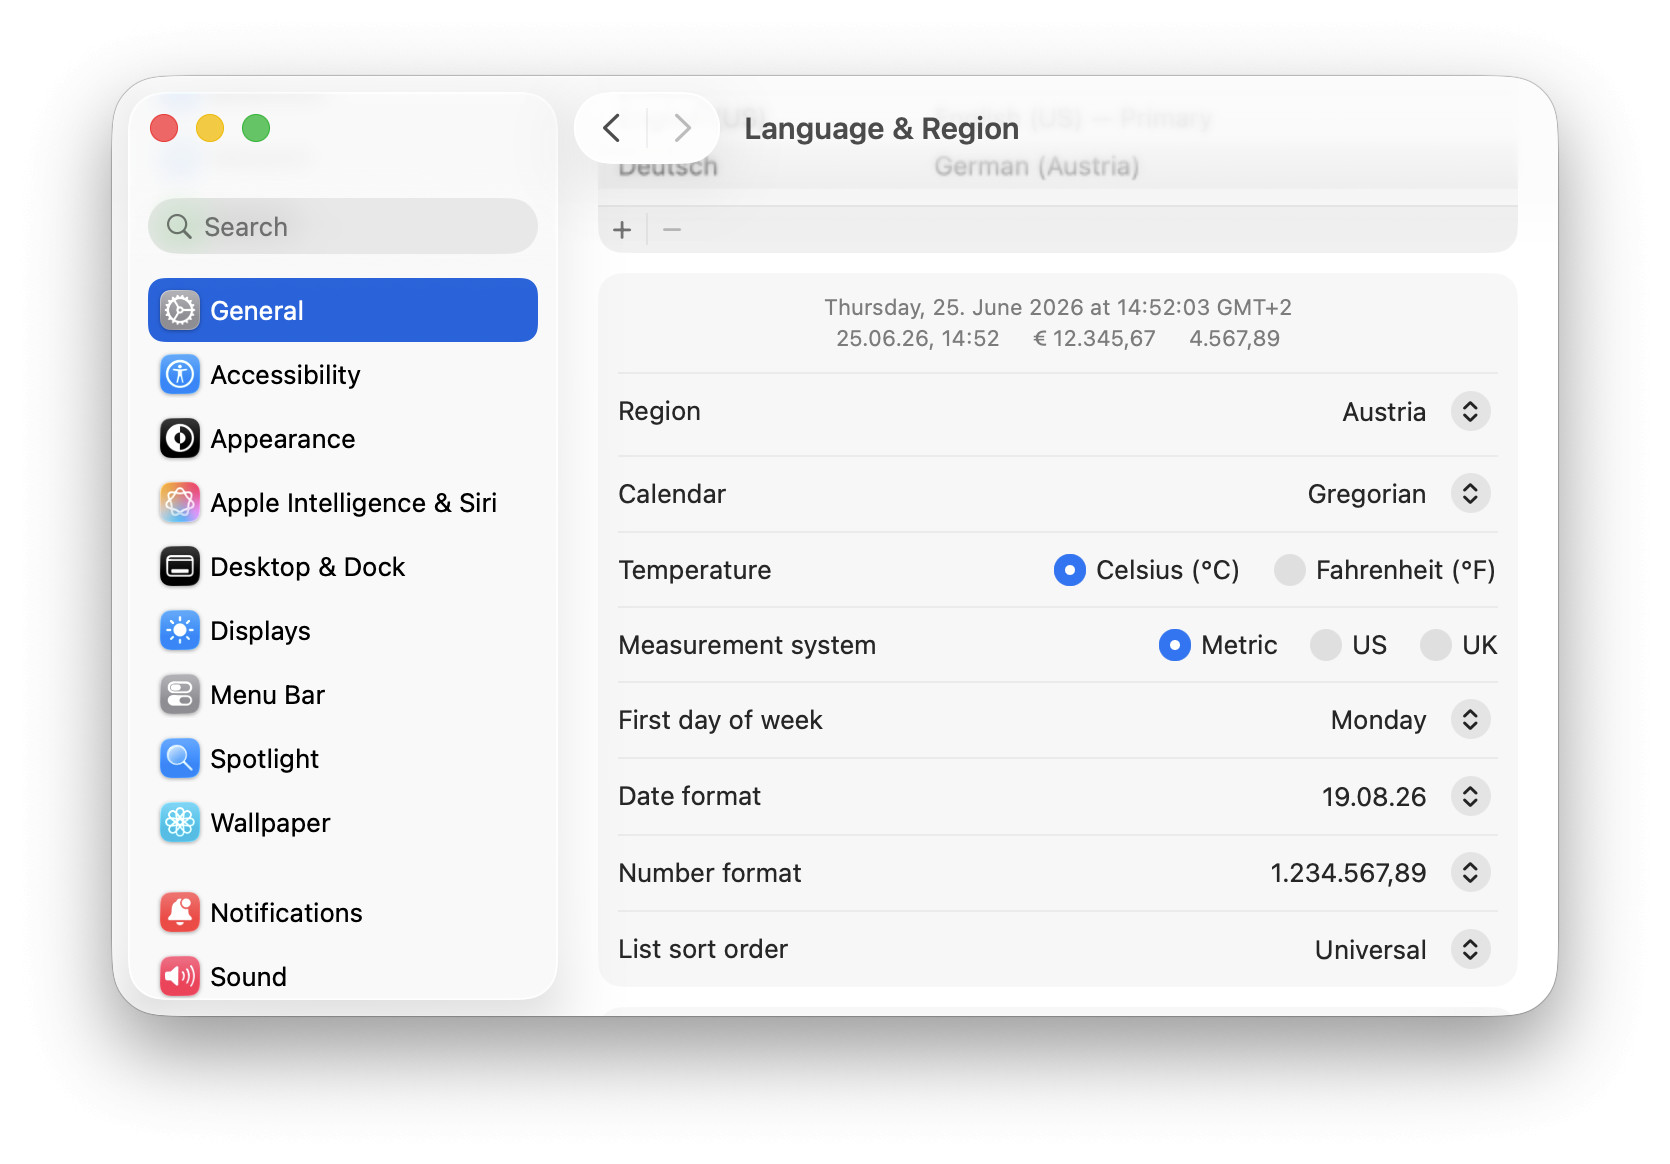Go forward with the right chevron button

click(682, 128)
